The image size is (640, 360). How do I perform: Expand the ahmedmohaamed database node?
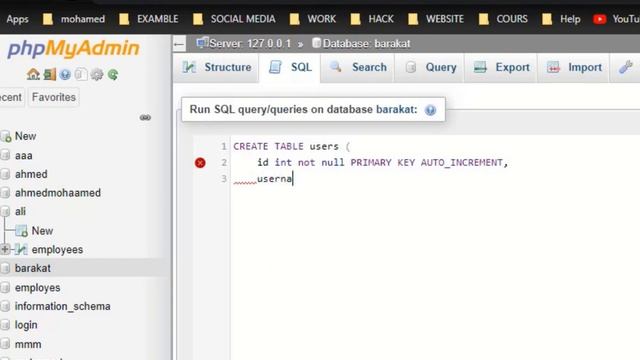pos(5,193)
